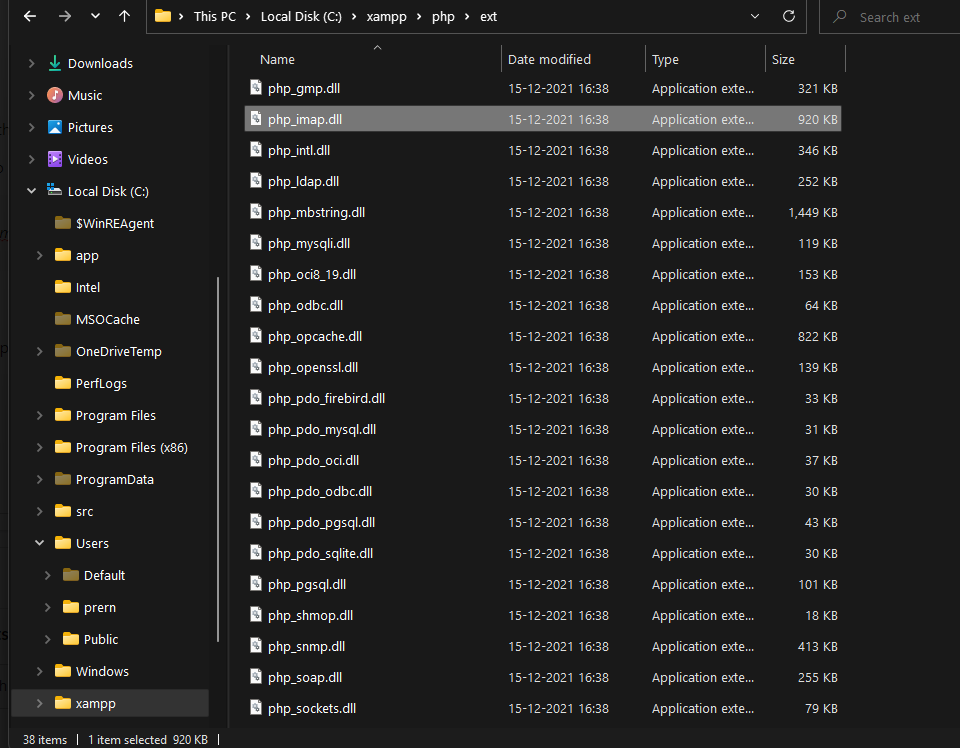Click the Refresh button in address bar

click(789, 16)
